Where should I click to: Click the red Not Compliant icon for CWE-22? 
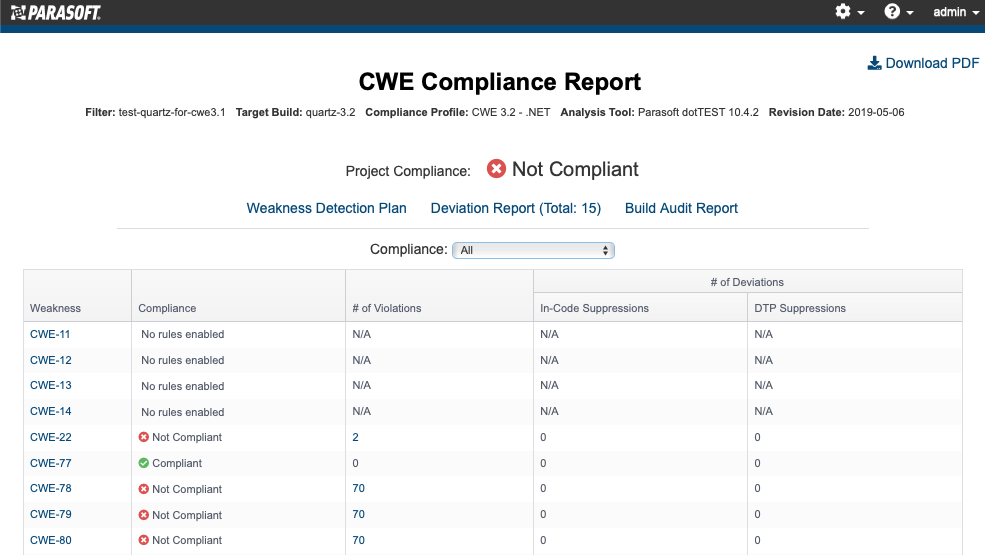point(144,437)
